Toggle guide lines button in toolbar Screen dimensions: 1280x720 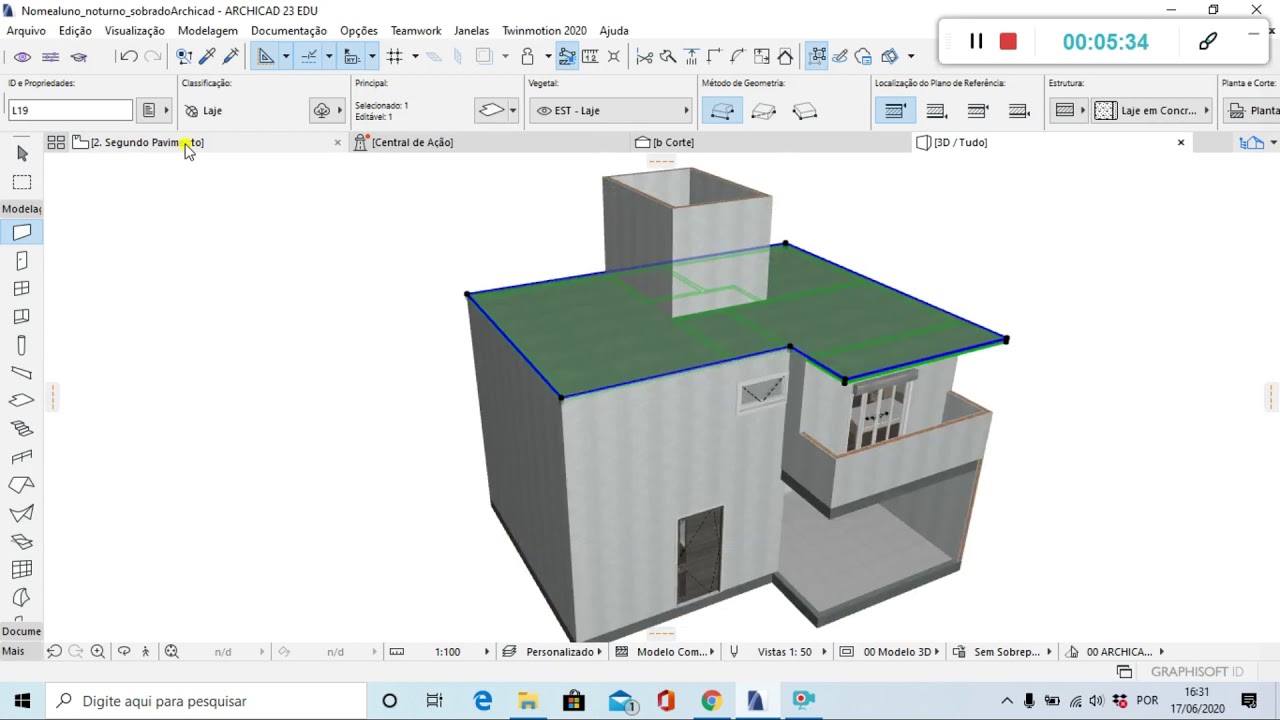tap(266, 56)
